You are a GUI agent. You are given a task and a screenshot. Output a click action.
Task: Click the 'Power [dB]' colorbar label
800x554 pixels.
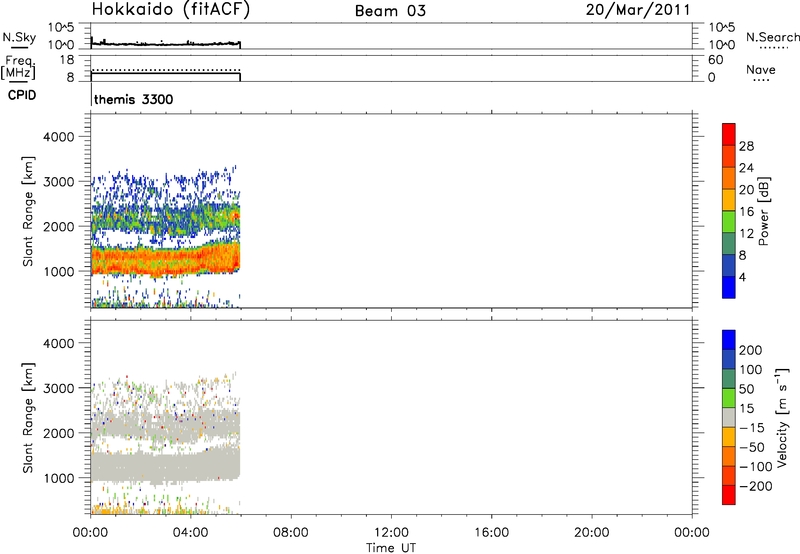[x=764, y=211]
